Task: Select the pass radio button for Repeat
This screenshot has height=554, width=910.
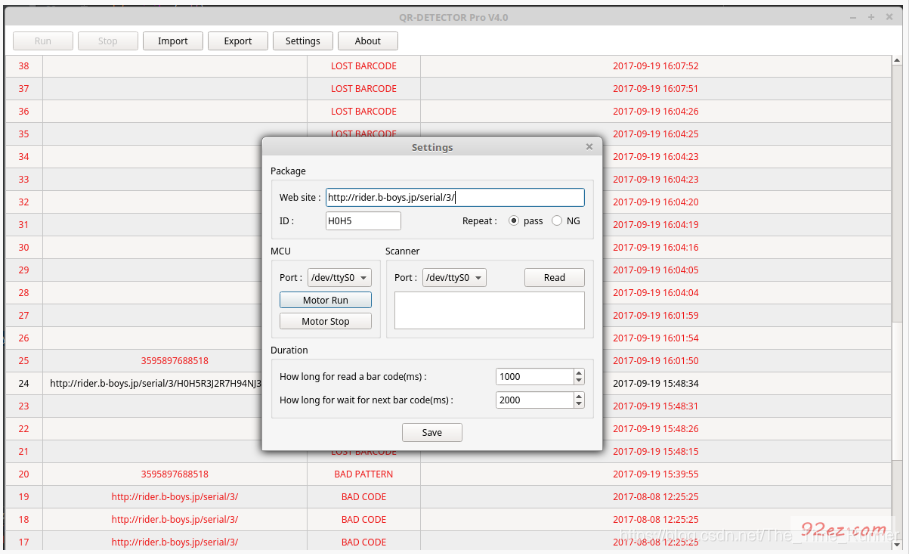Action: point(514,220)
